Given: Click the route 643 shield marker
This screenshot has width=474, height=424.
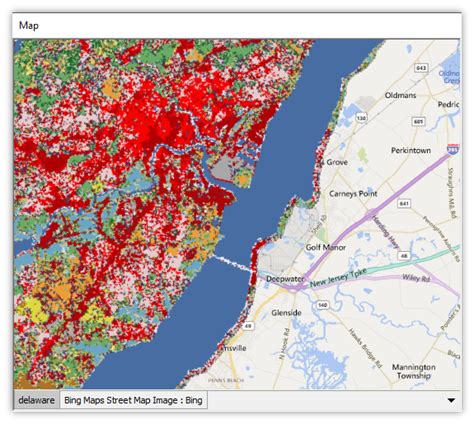Looking at the screenshot, I should coord(421,68).
